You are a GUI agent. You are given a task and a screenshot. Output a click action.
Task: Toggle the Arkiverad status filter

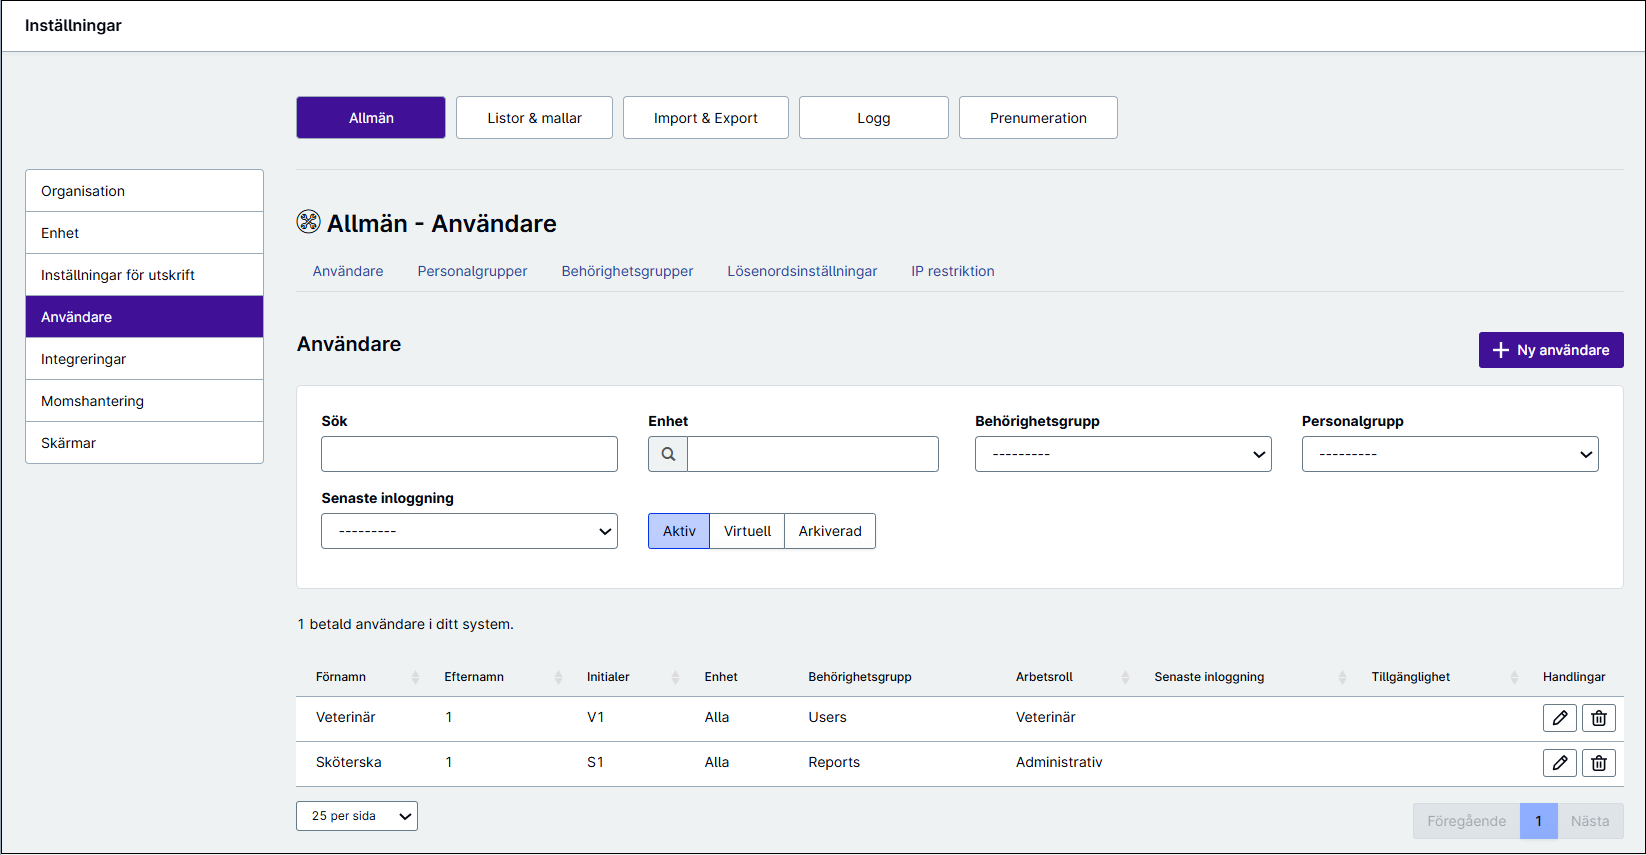tap(830, 531)
